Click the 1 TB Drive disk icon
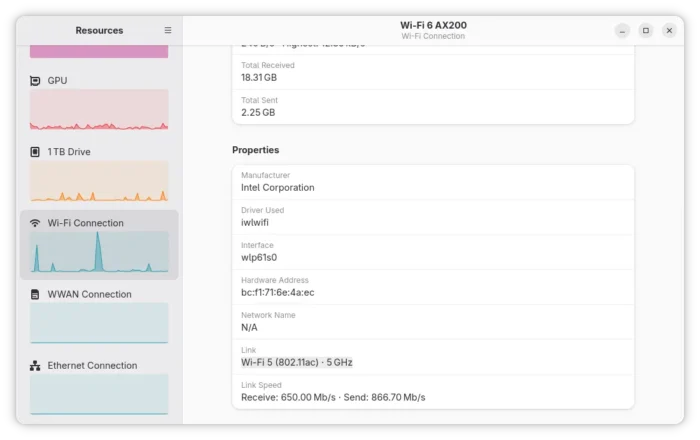700x440 pixels. 36,152
